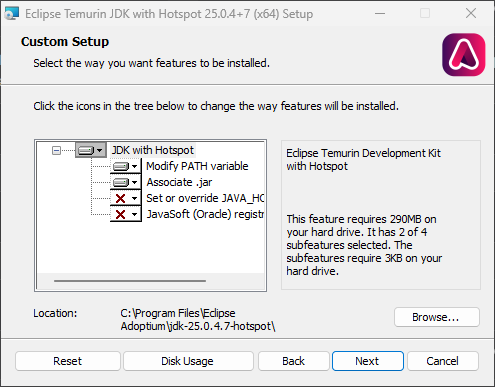Click Next to continue setup
This screenshot has height=387, width=495.
click(x=368, y=361)
